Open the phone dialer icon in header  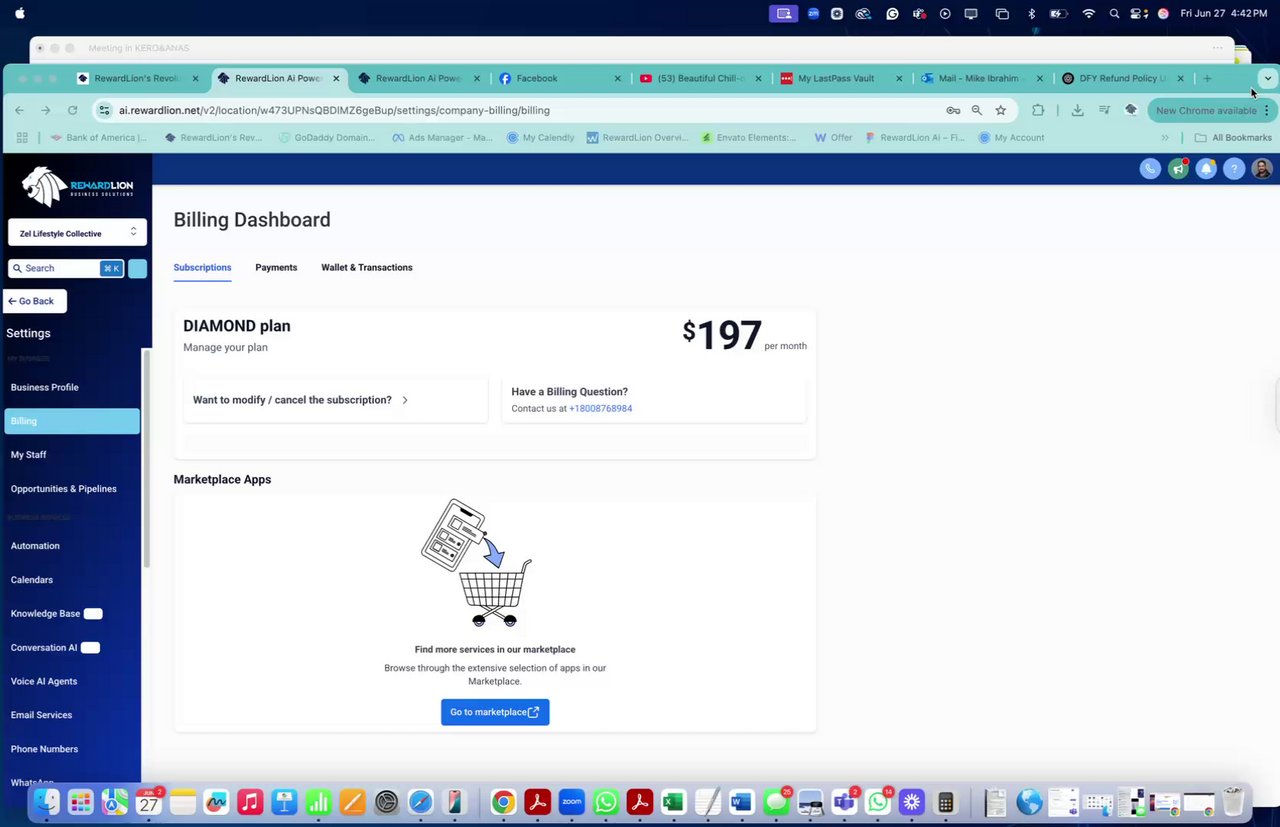[x=1150, y=169]
